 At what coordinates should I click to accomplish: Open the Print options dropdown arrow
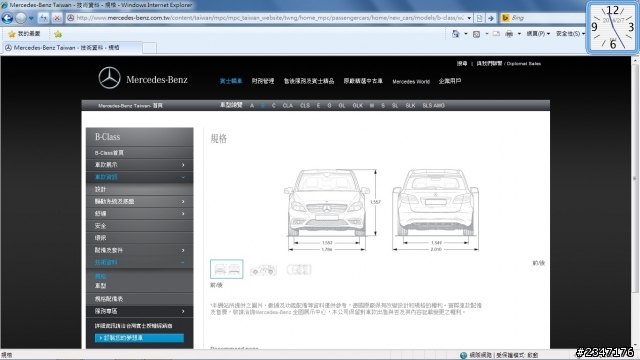519,34
